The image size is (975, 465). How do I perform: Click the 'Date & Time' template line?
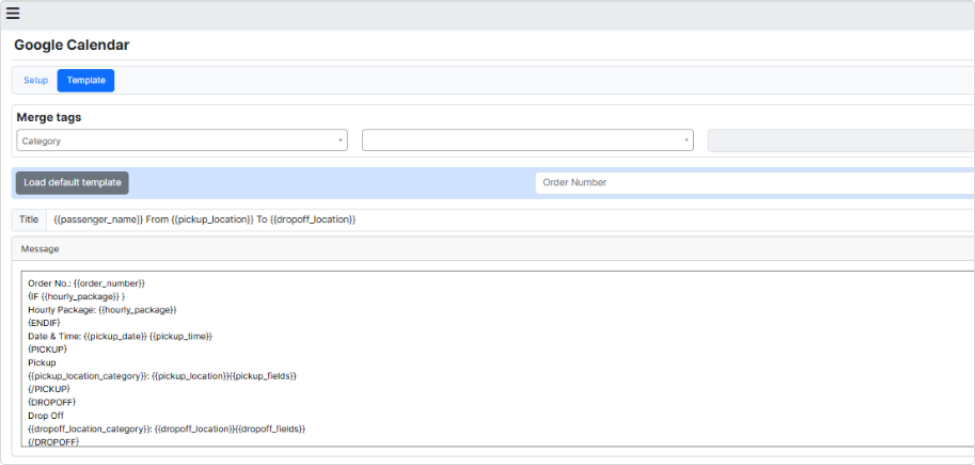pyautogui.click(x=120, y=336)
